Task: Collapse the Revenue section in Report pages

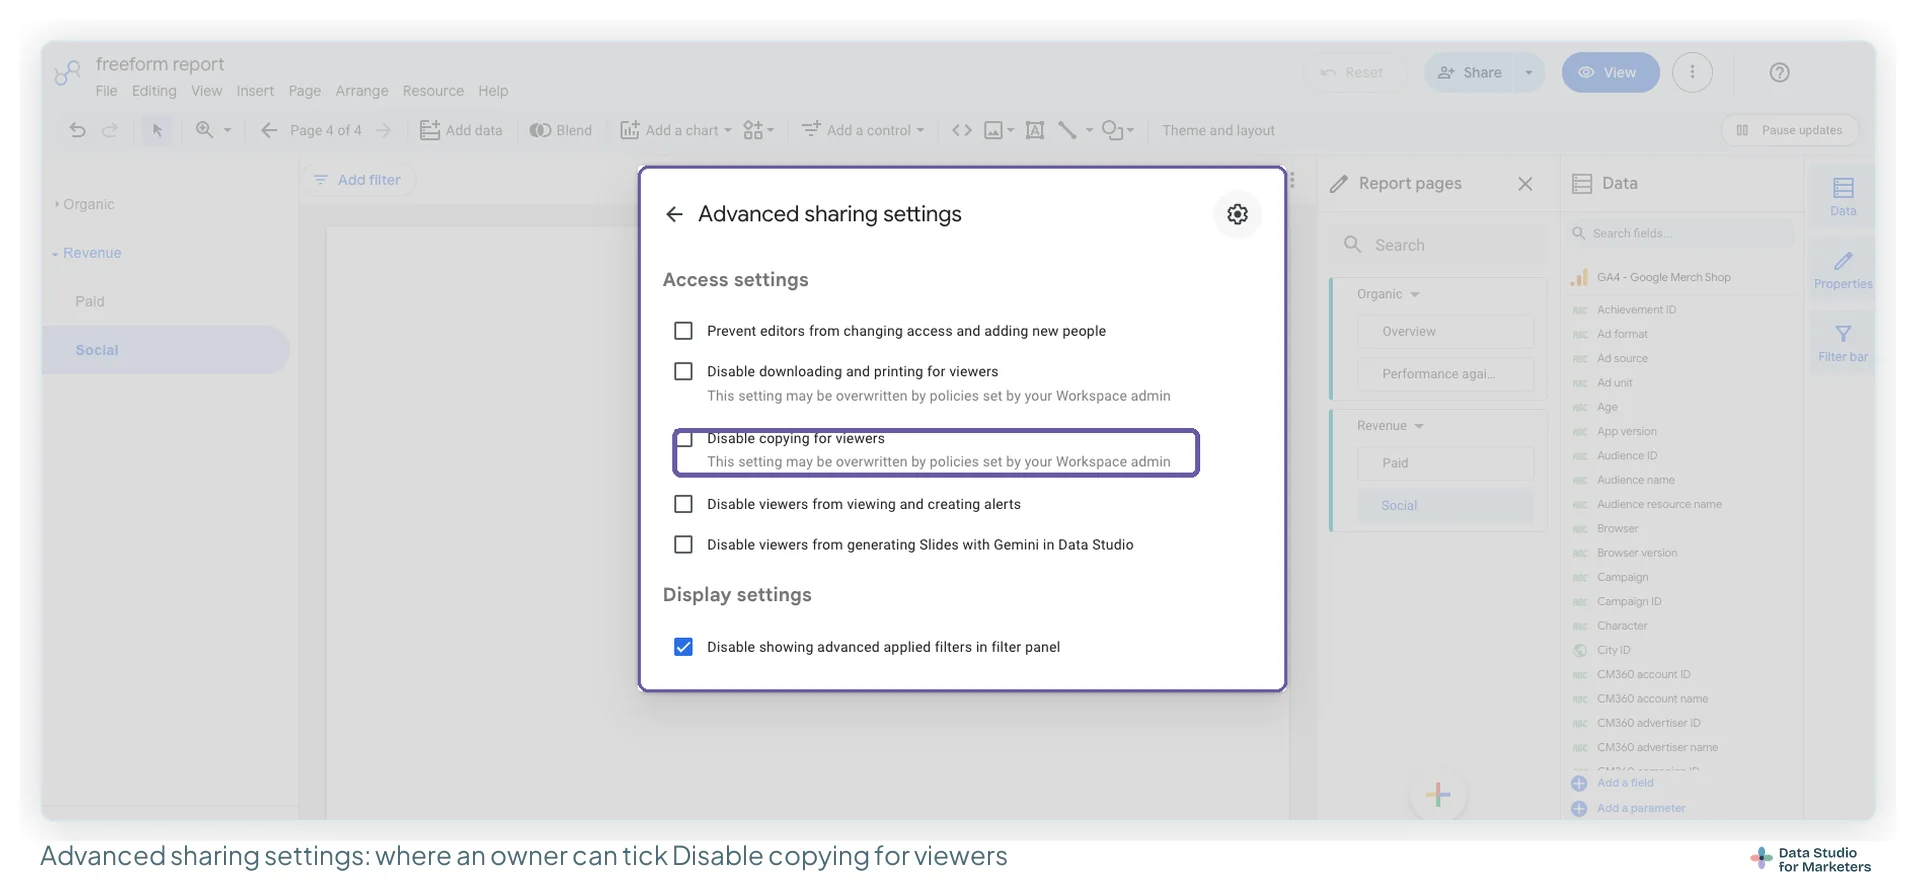Action: pyautogui.click(x=1418, y=426)
